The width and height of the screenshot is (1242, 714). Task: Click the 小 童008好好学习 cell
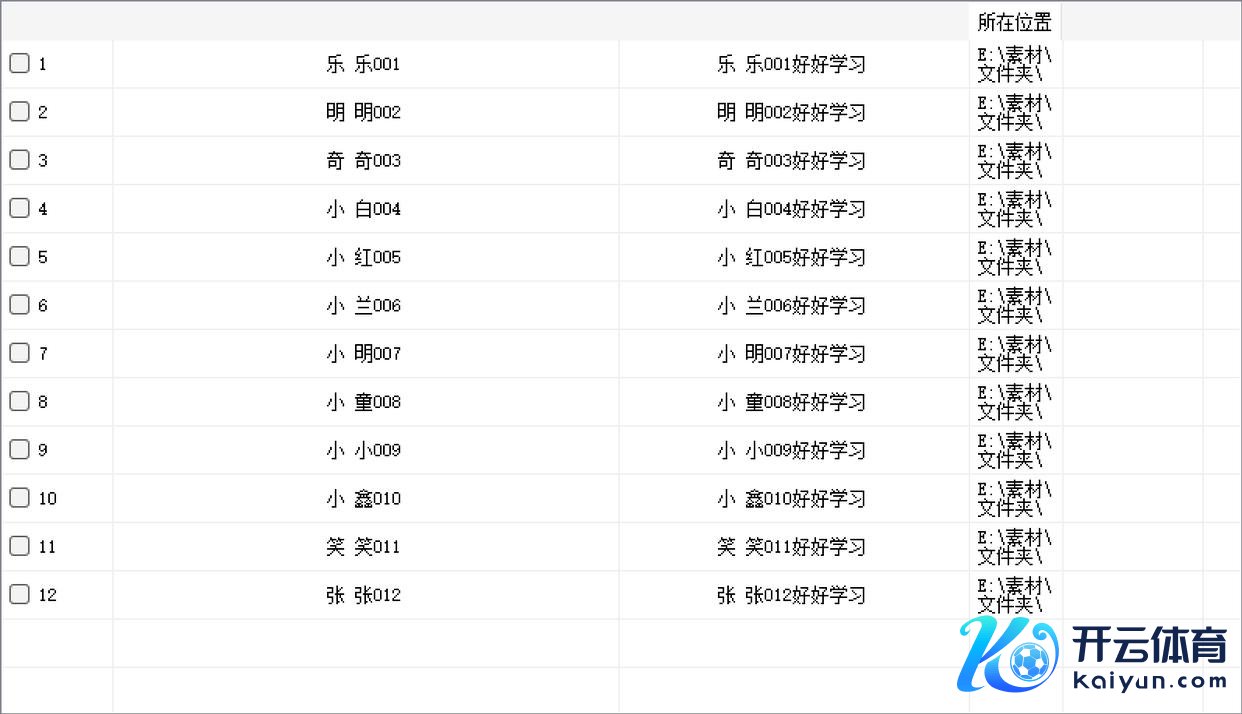[791, 402]
